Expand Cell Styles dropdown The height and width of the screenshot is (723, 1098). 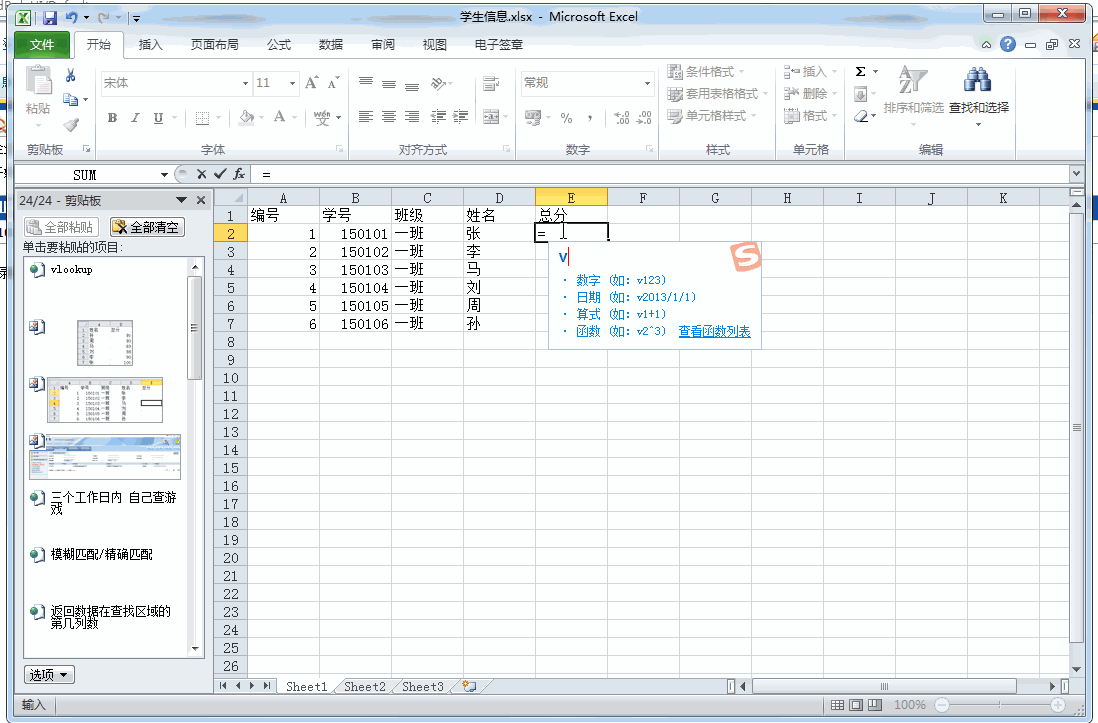754,116
